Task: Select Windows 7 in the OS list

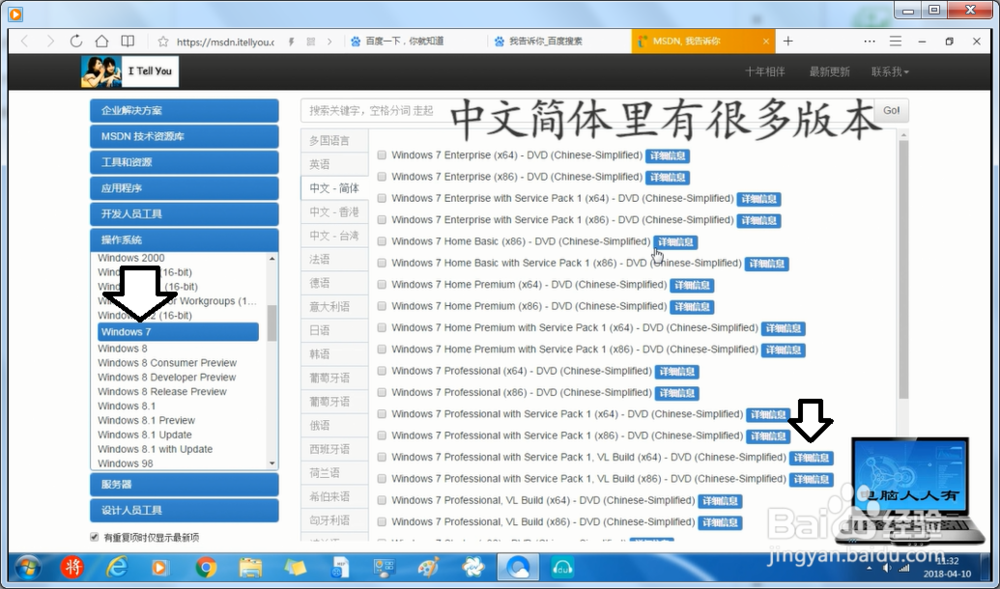Action: (x=178, y=331)
